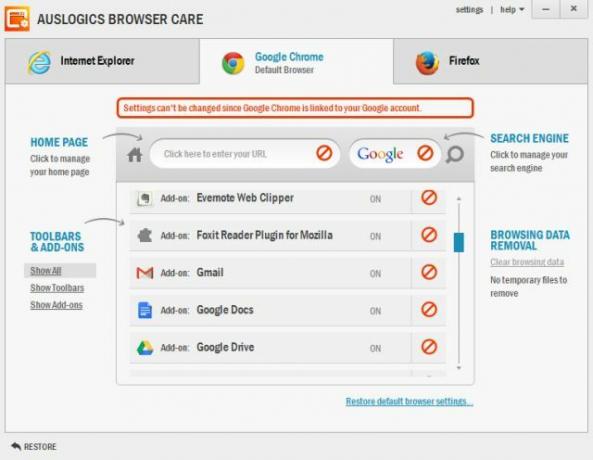Image resolution: width=593 pixels, height=460 pixels.
Task: Toggle Google Docs ON status
Action: 375,311
